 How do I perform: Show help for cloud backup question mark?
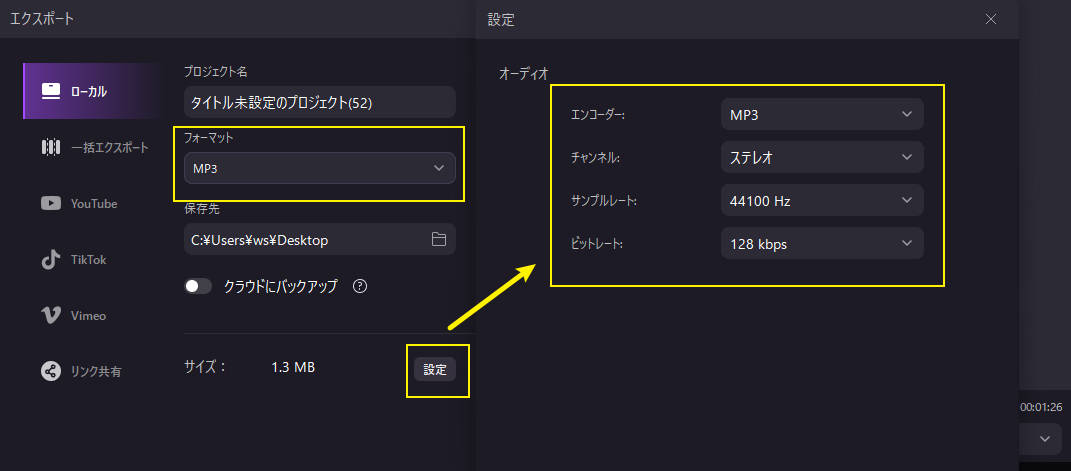point(360,287)
